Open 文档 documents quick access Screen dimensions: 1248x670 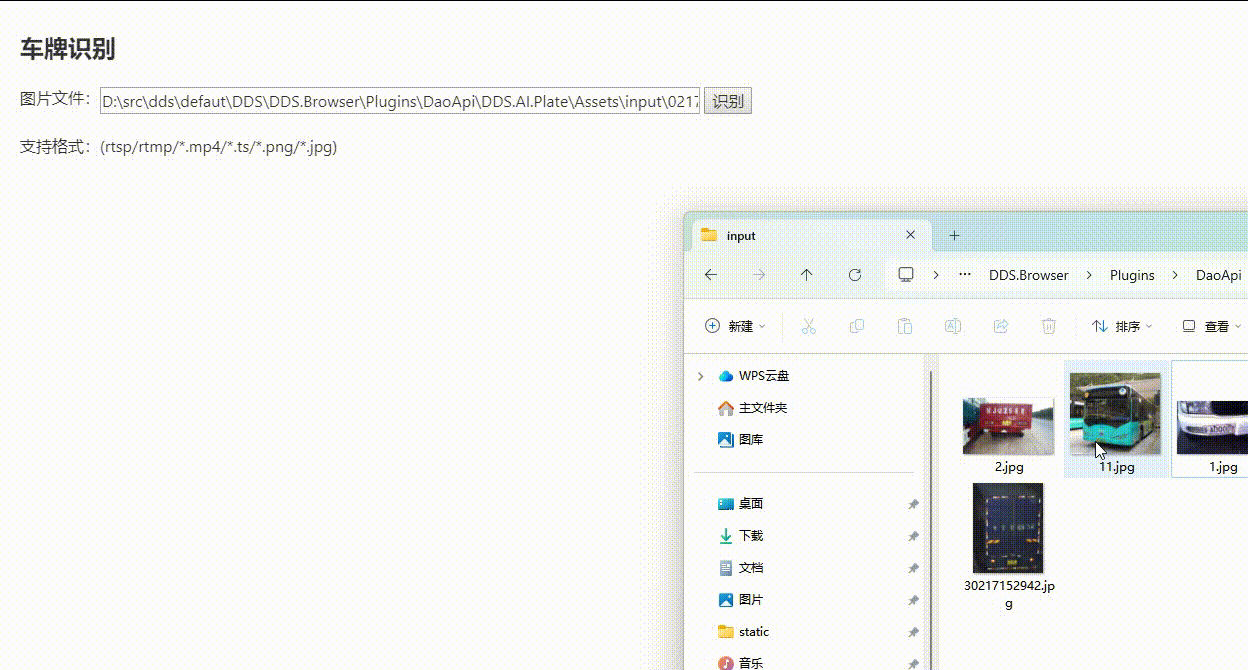(751, 568)
